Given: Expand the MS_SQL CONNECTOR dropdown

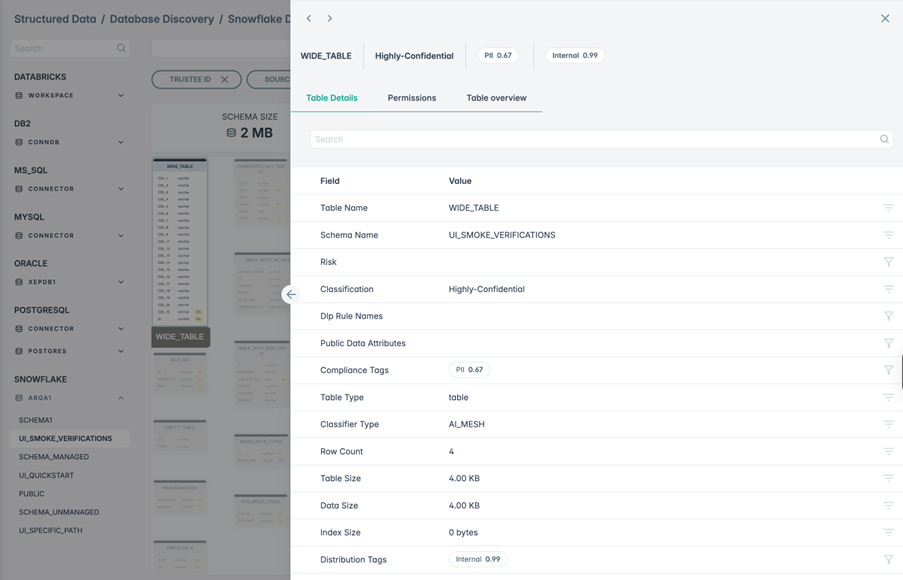Looking at the screenshot, I should coord(121,189).
